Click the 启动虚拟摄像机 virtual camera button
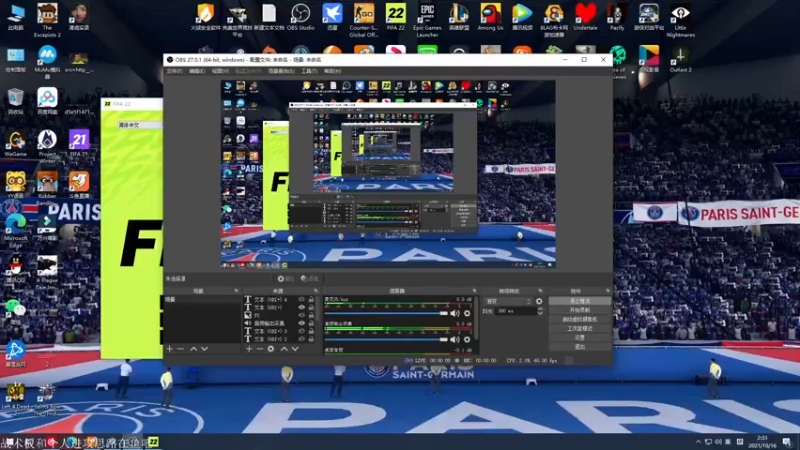The width and height of the screenshot is (800, 450). pos(580,319)
